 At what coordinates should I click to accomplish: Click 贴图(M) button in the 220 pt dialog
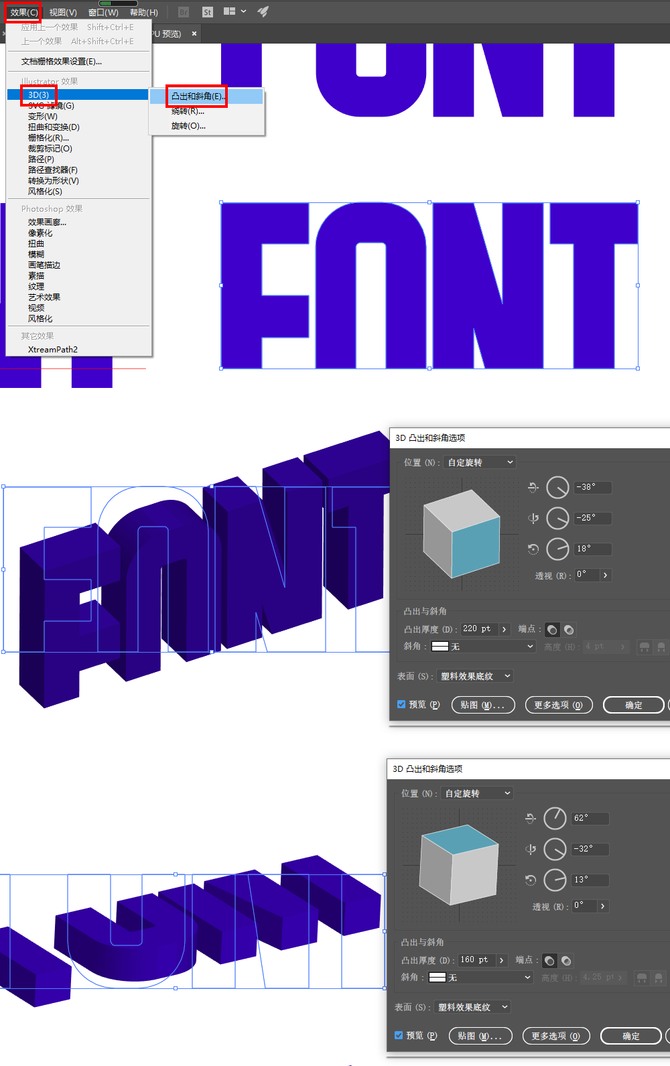(x=483, y=705)
